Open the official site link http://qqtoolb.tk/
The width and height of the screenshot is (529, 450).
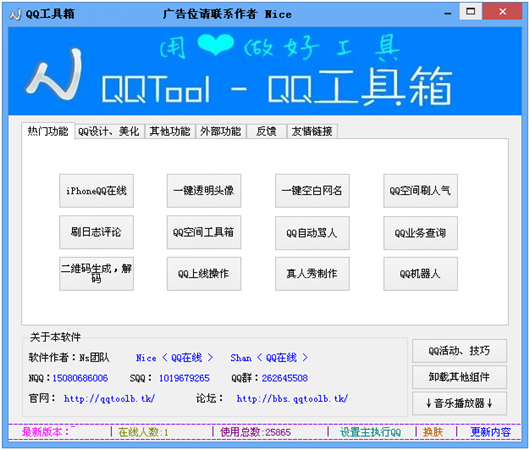[110, 399]
